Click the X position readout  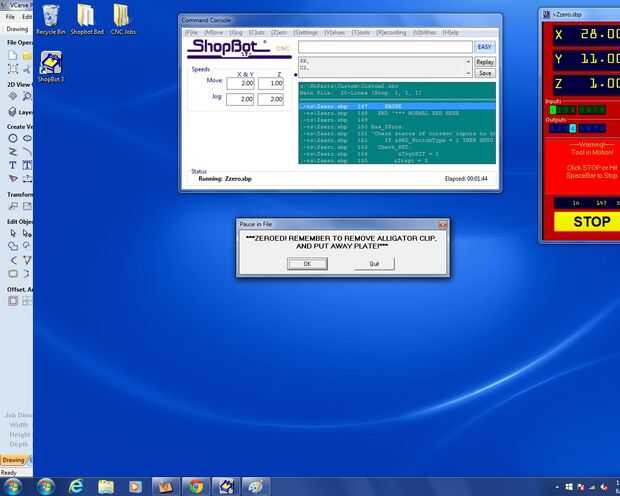pos(586,34)
